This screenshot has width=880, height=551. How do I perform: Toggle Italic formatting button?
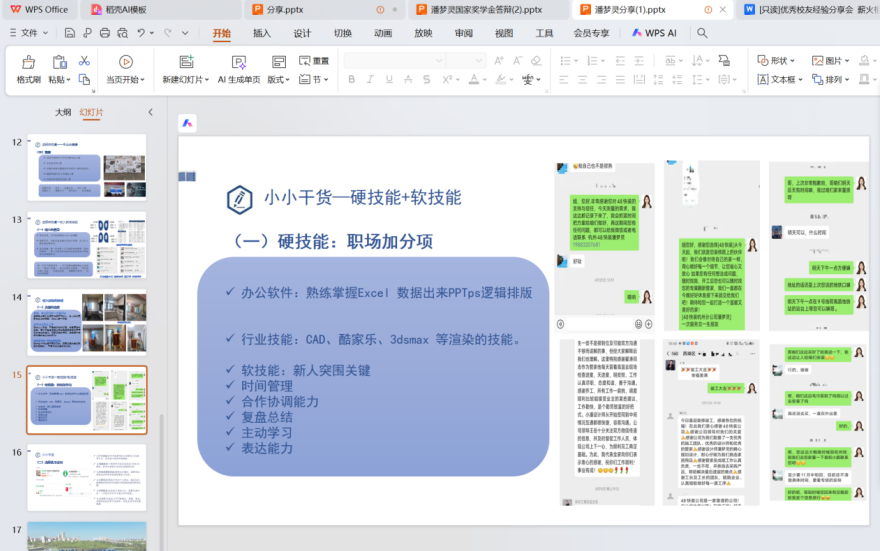click(x=372, y=80)
